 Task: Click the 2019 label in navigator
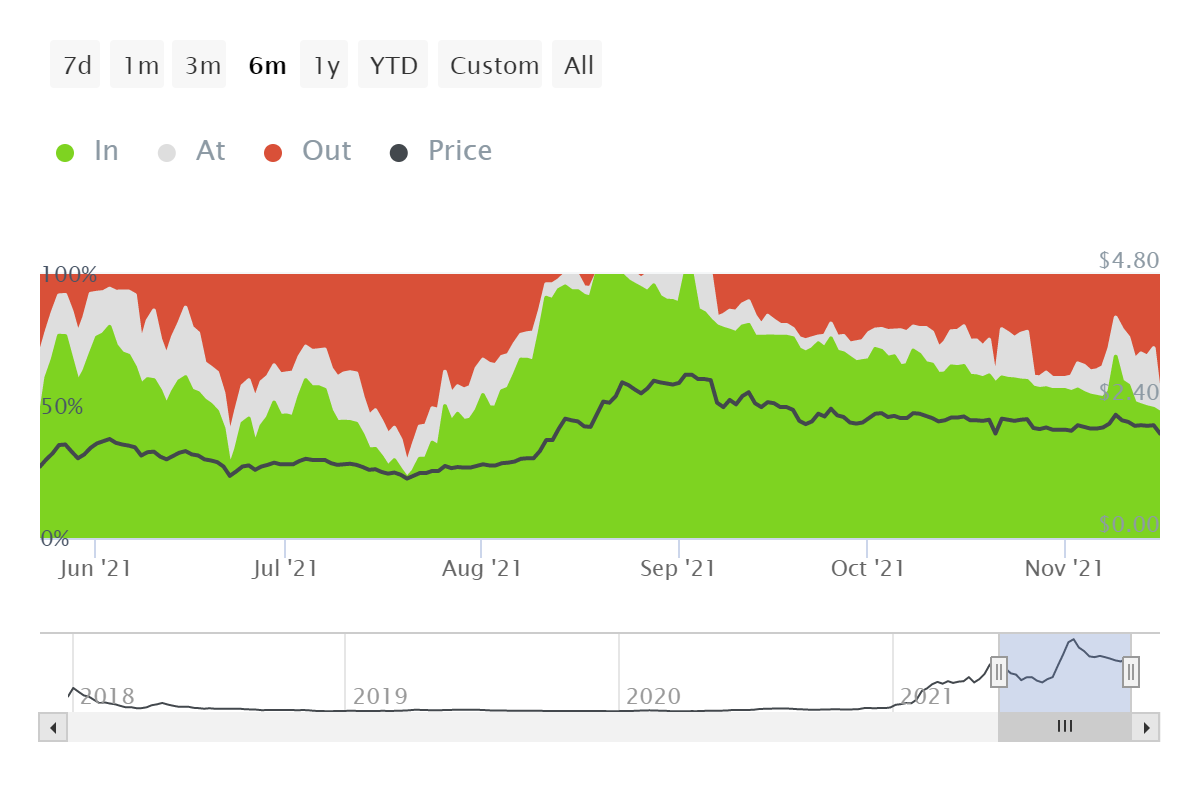pos(382,696)
